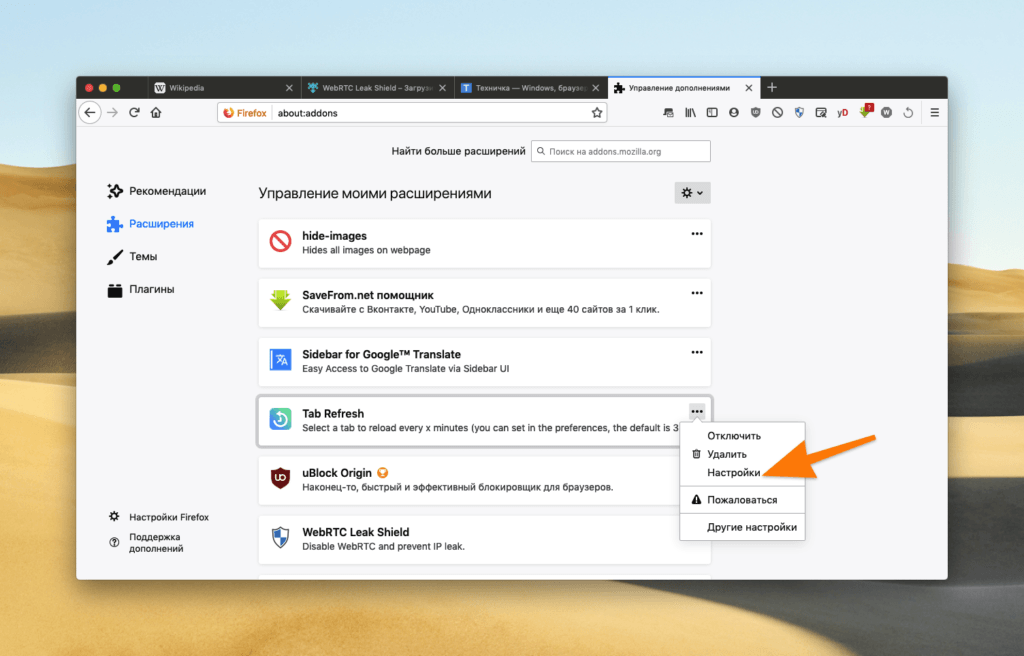Click the Tab Refresh circular arrow toolbar icon
This screenshot has height=656, width=1024.
[x=908, y=112]
